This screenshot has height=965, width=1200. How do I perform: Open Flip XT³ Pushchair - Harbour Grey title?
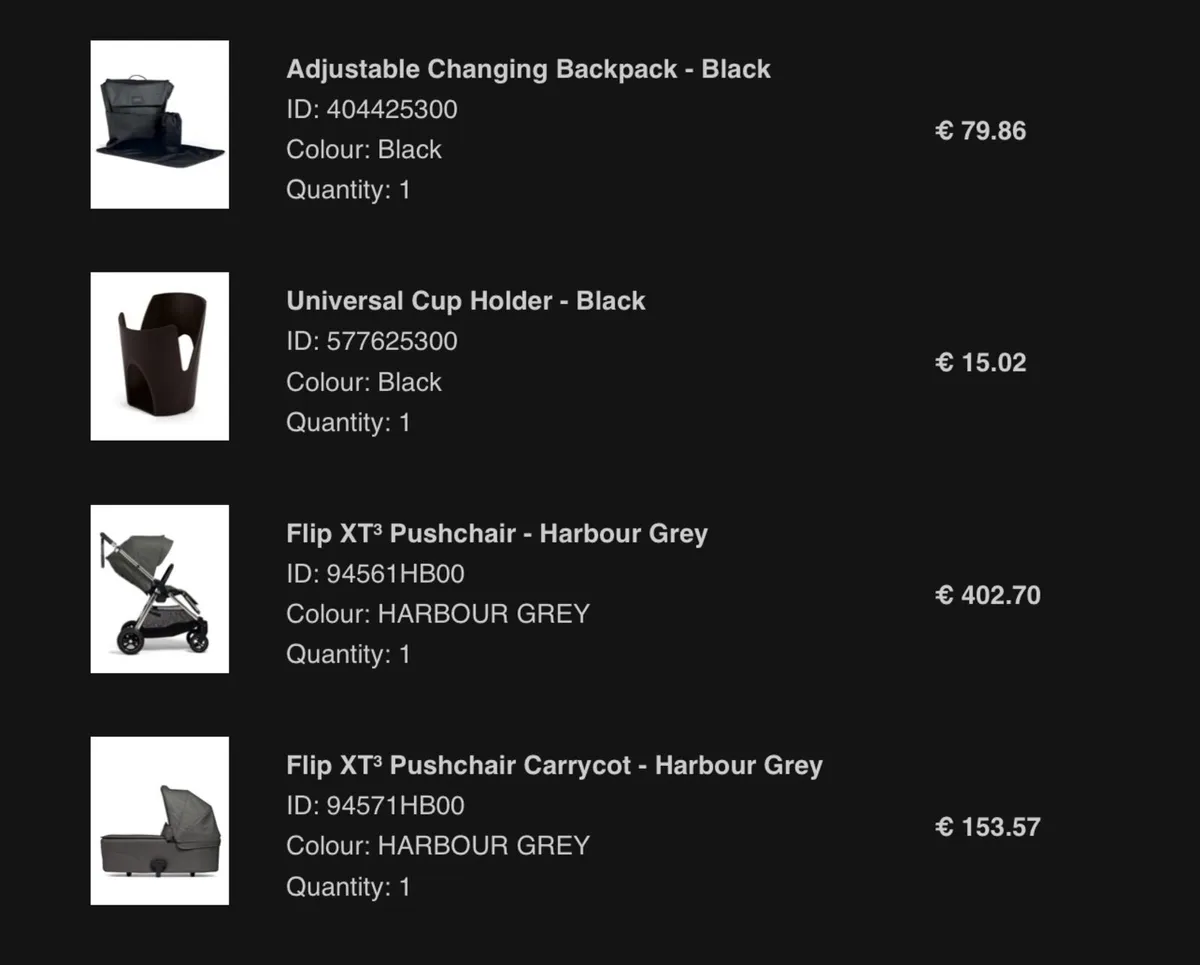click(x=497, y=534)
